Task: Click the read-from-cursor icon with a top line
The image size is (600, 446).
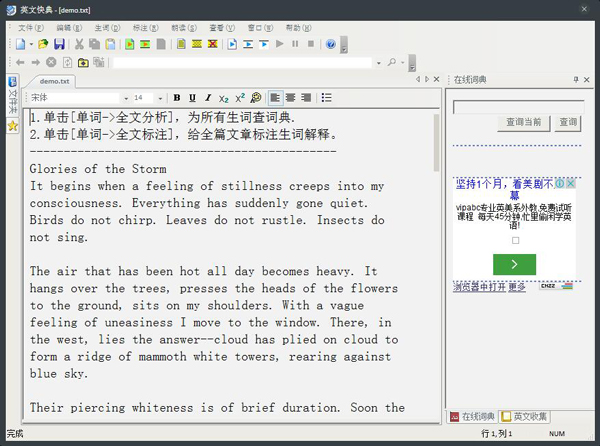Action: click(264, 44)
